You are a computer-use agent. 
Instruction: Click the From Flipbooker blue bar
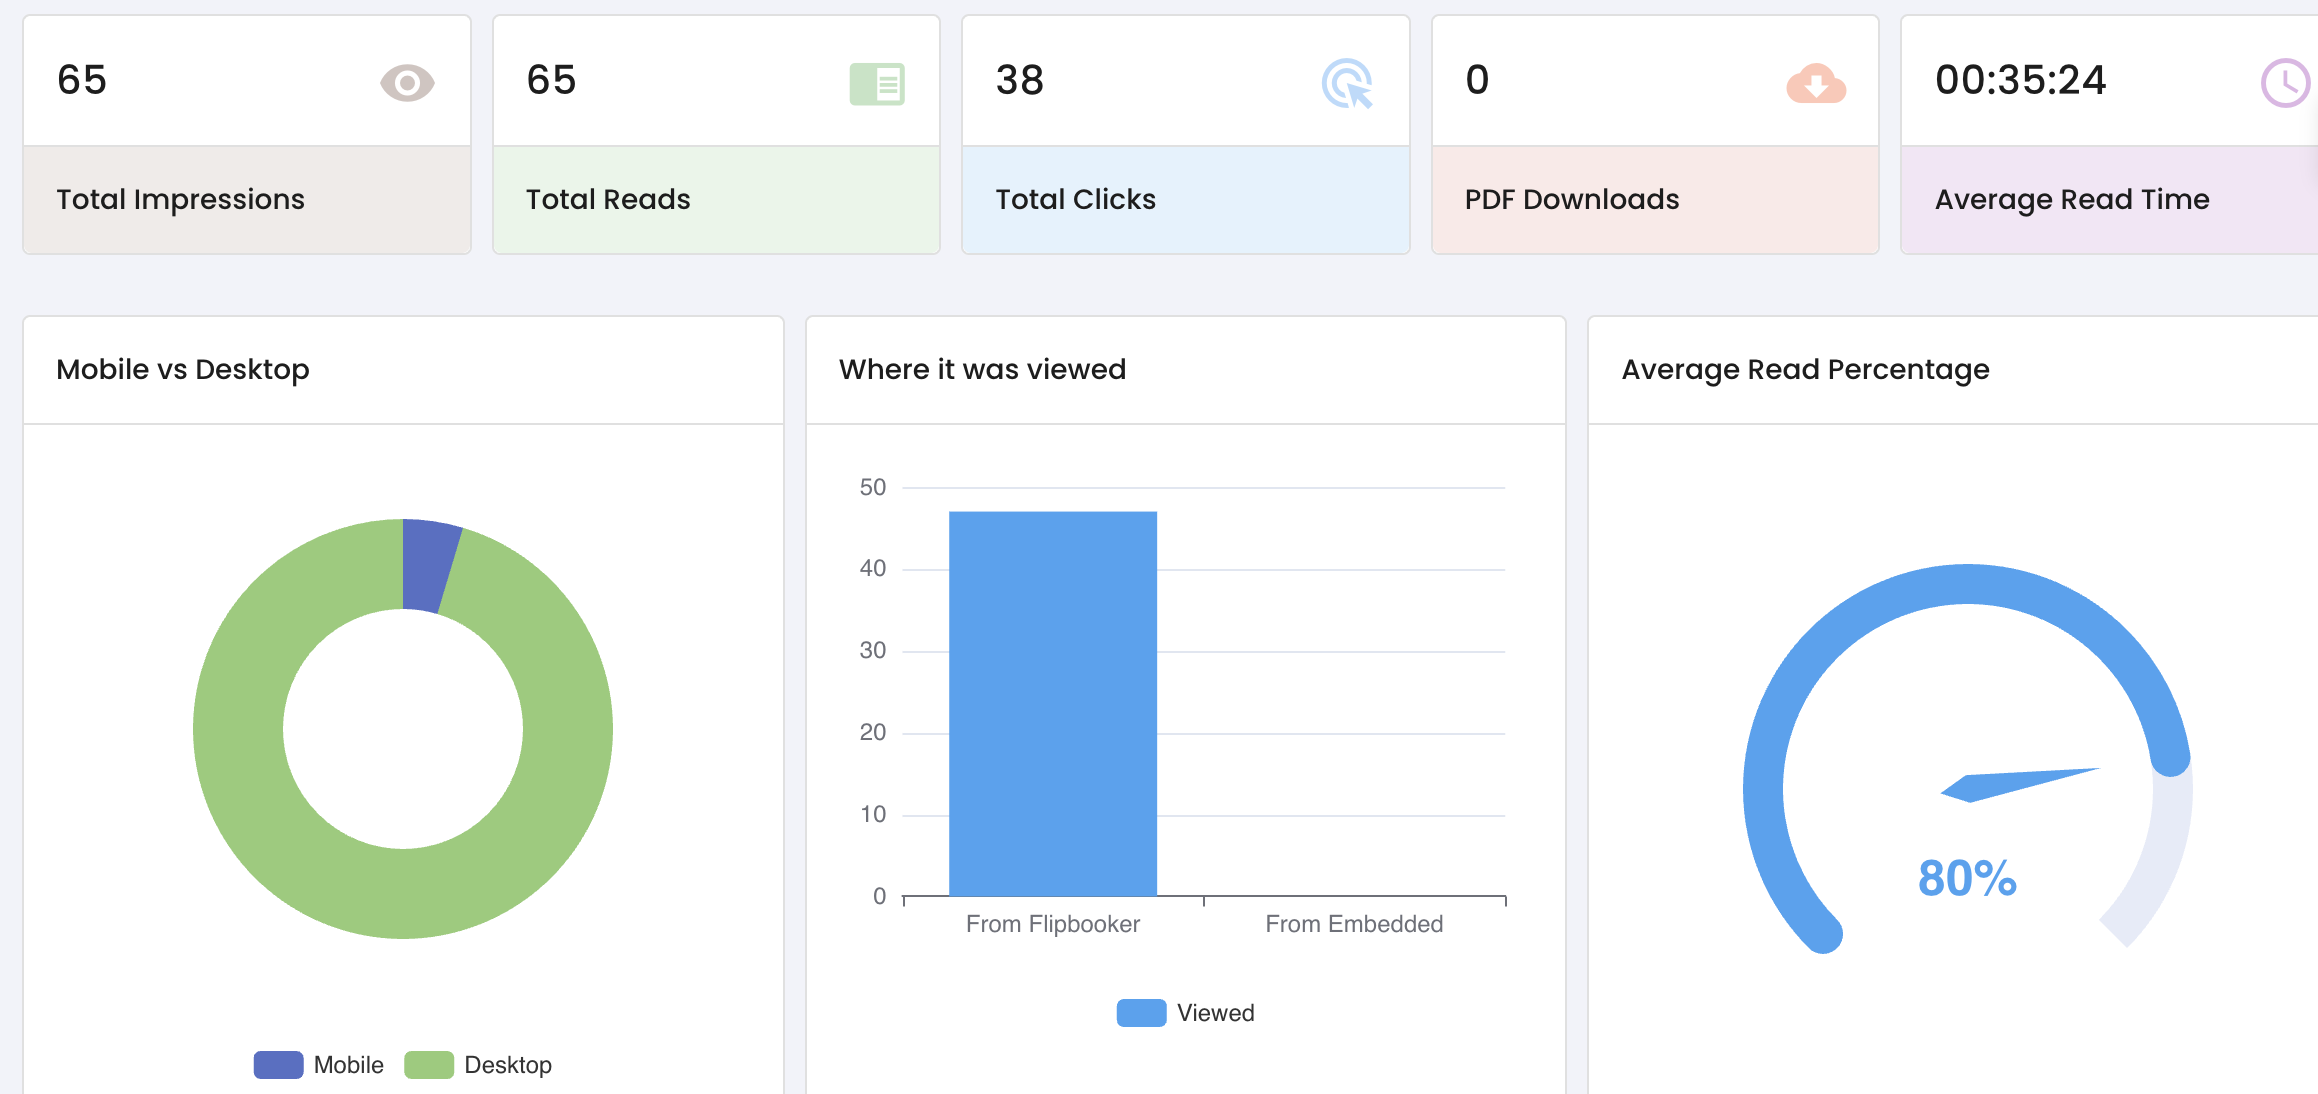(x=1052, y=700)
